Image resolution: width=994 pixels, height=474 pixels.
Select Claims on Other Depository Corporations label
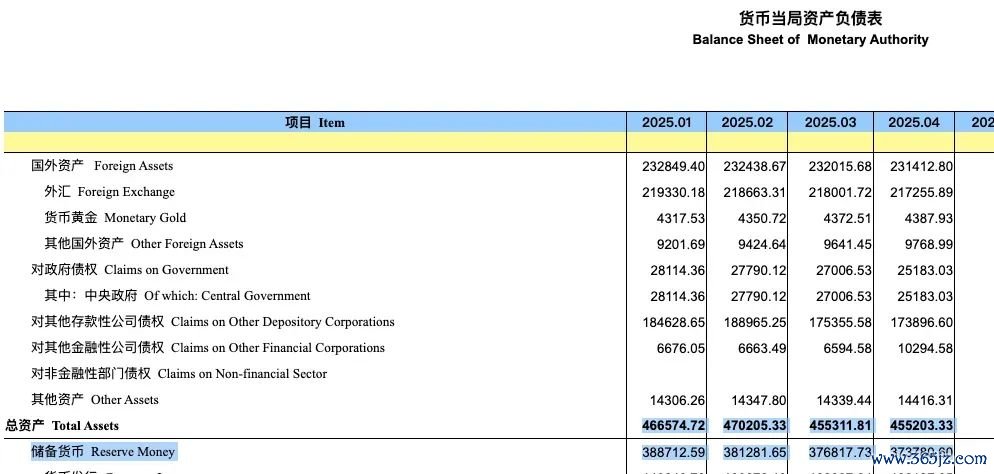[x=213, y=322]
